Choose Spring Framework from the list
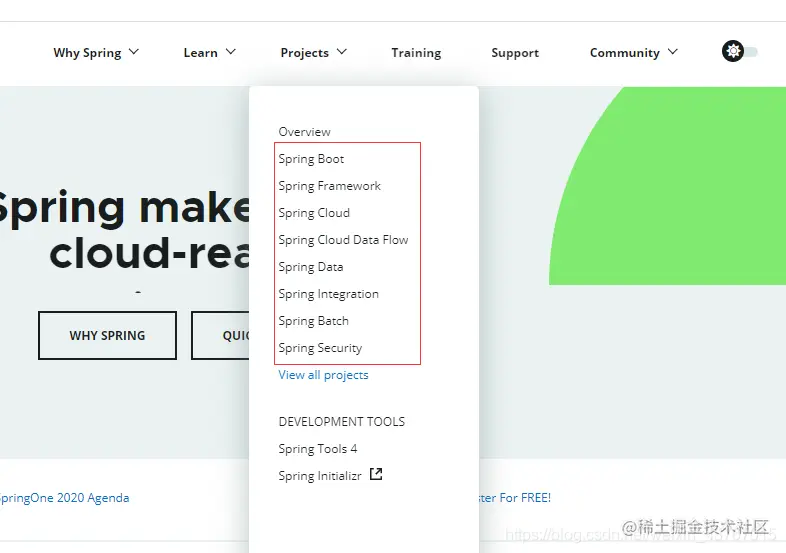This screenshot has height=553, width=786. click(x=329, y=186)
